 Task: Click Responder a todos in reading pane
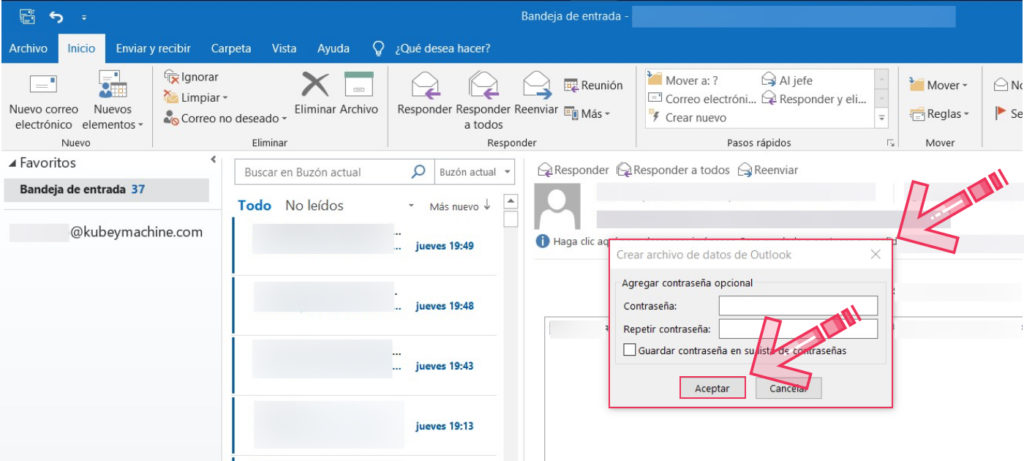(x=673, y=170)
